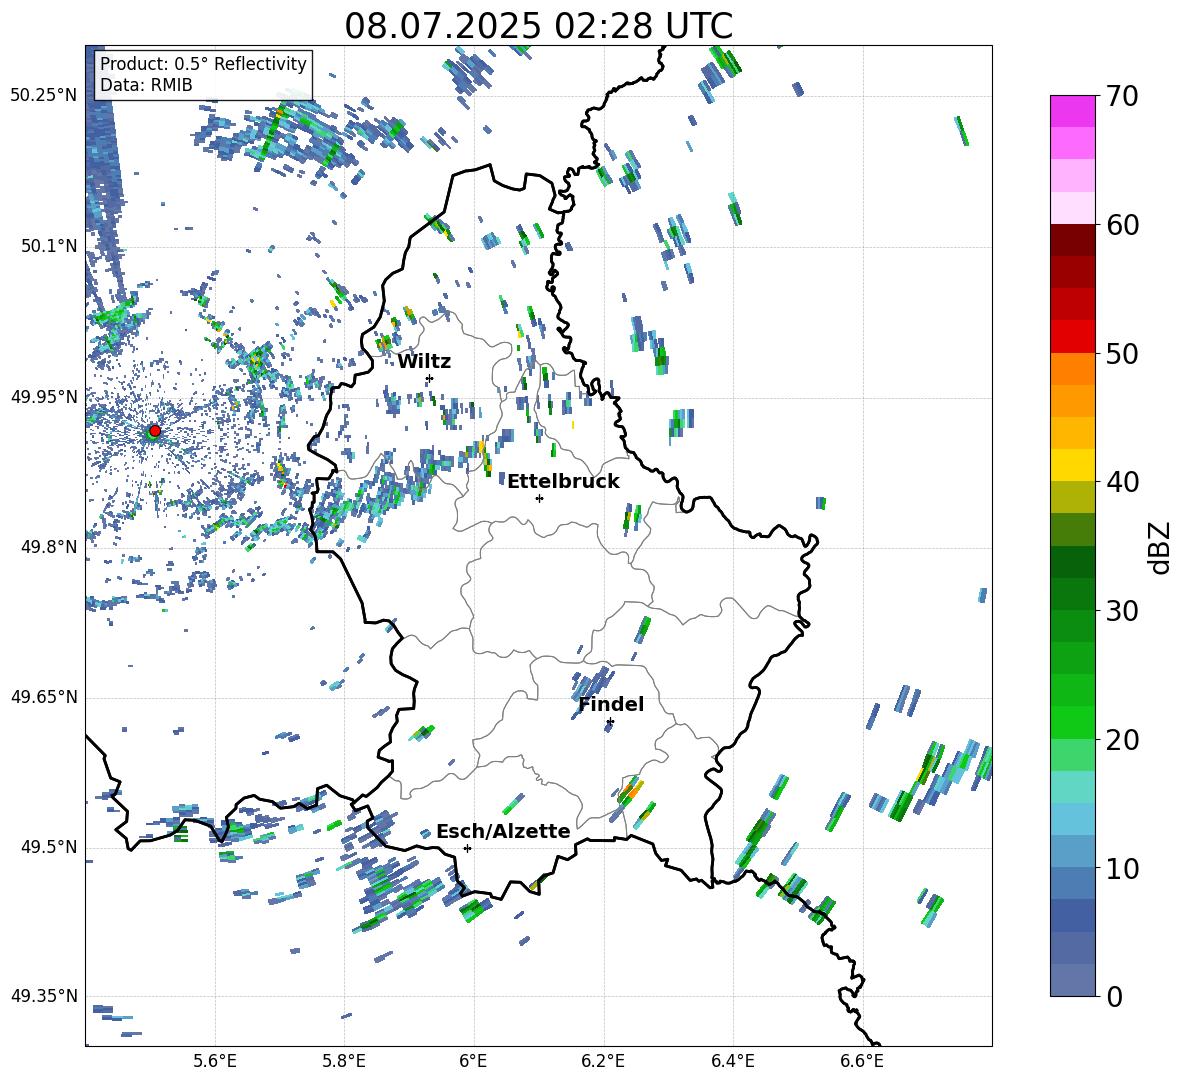
Task: Click the Data: RMIB text
Action: 146,85
